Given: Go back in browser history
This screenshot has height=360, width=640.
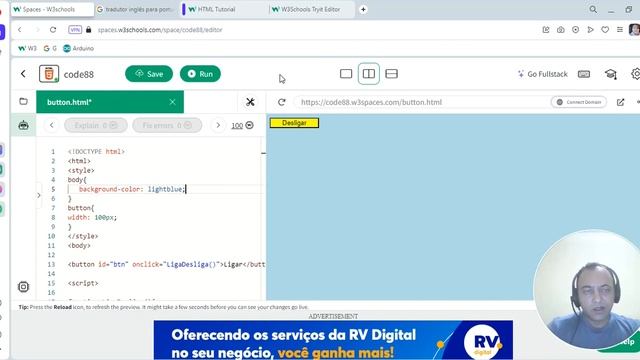Looking at the screenshot, I should tap(20, 30).
